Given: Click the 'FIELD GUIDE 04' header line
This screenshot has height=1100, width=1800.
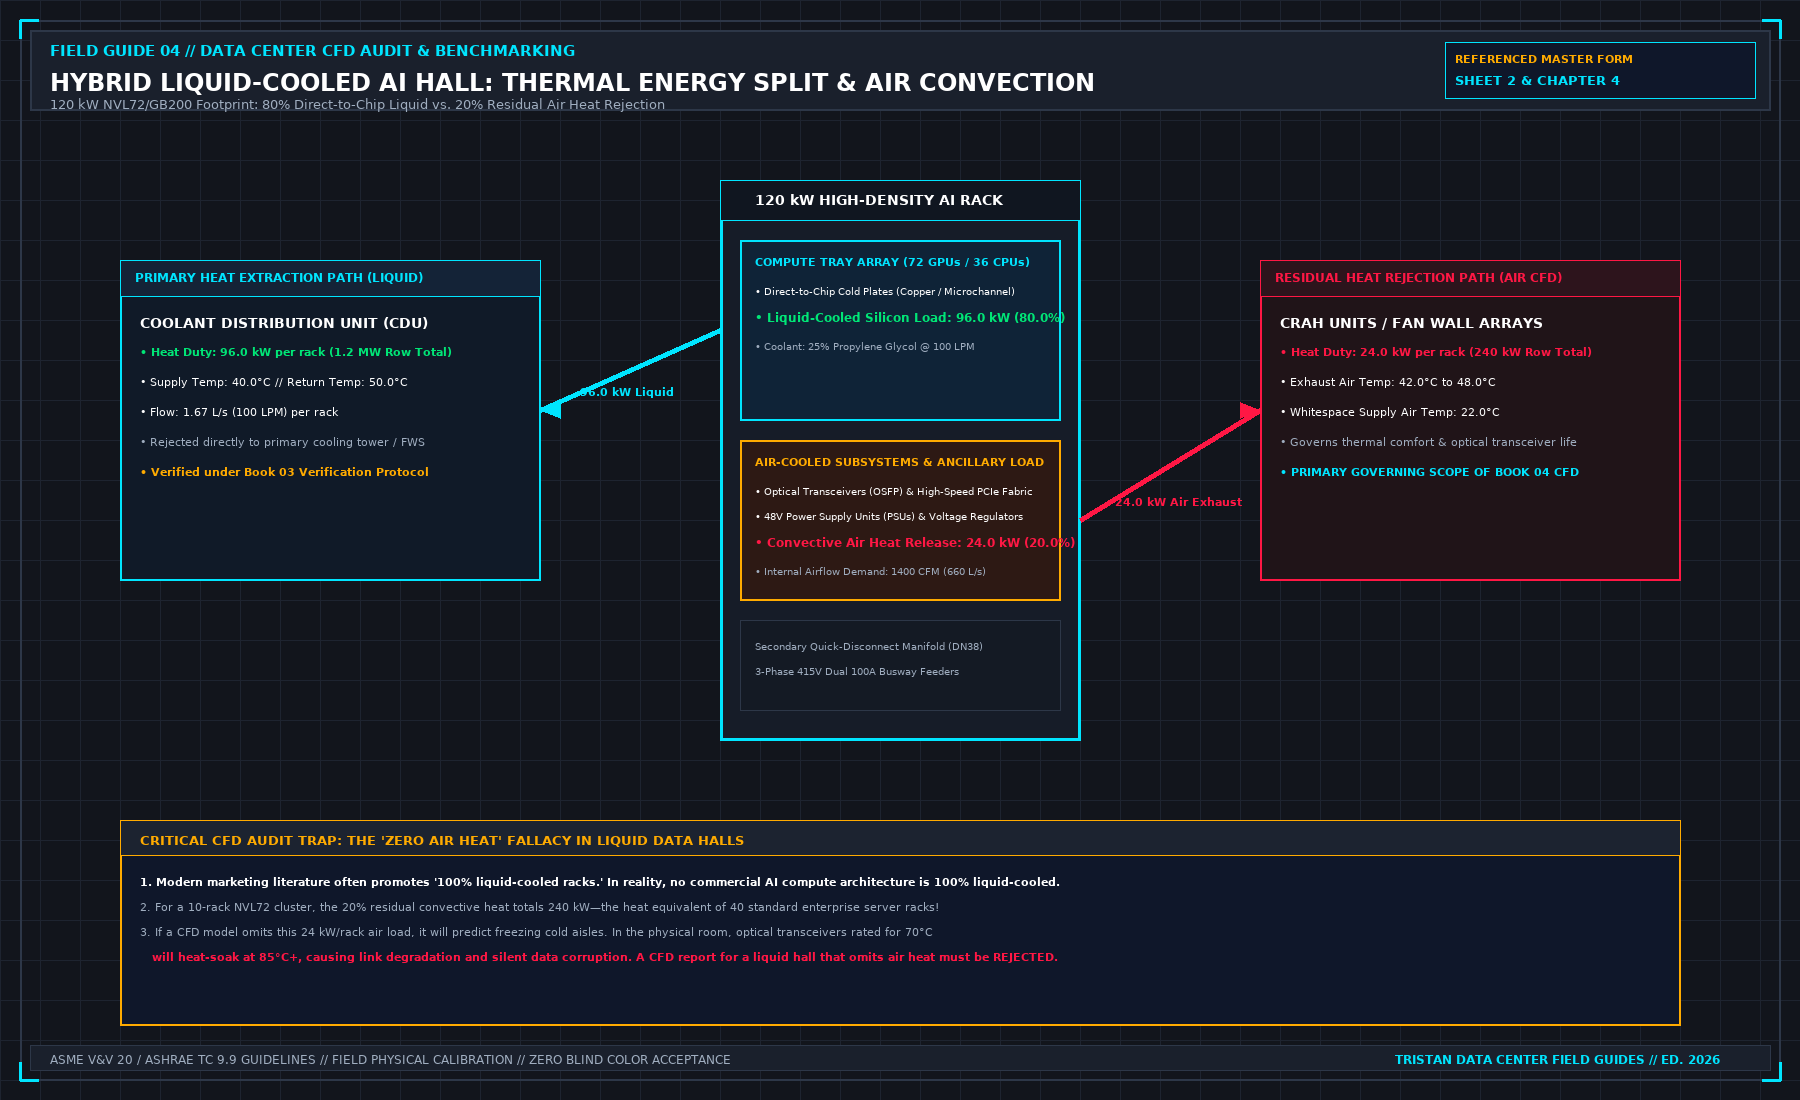Looking at the screenshot, I should click(312, 51).
